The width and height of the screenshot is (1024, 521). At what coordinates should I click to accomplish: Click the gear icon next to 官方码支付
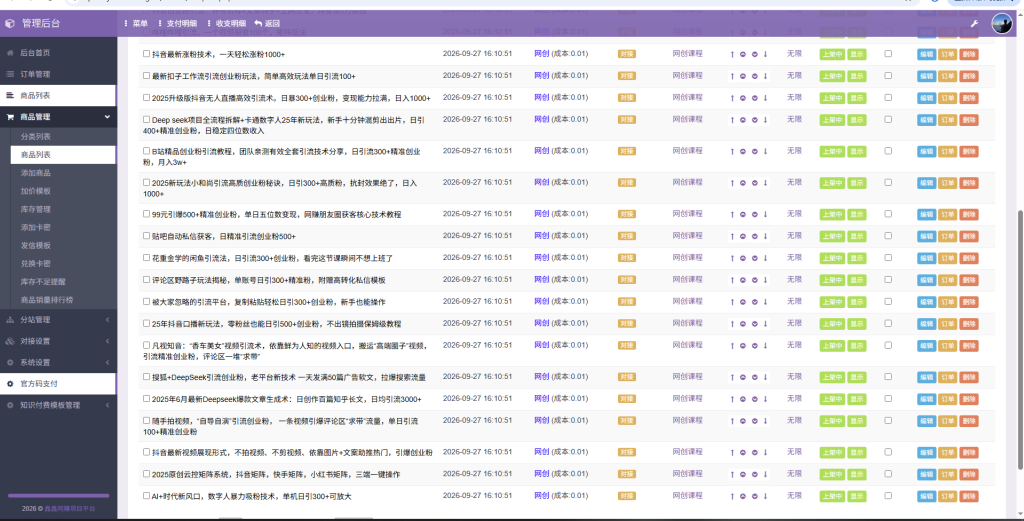[10, 384]
